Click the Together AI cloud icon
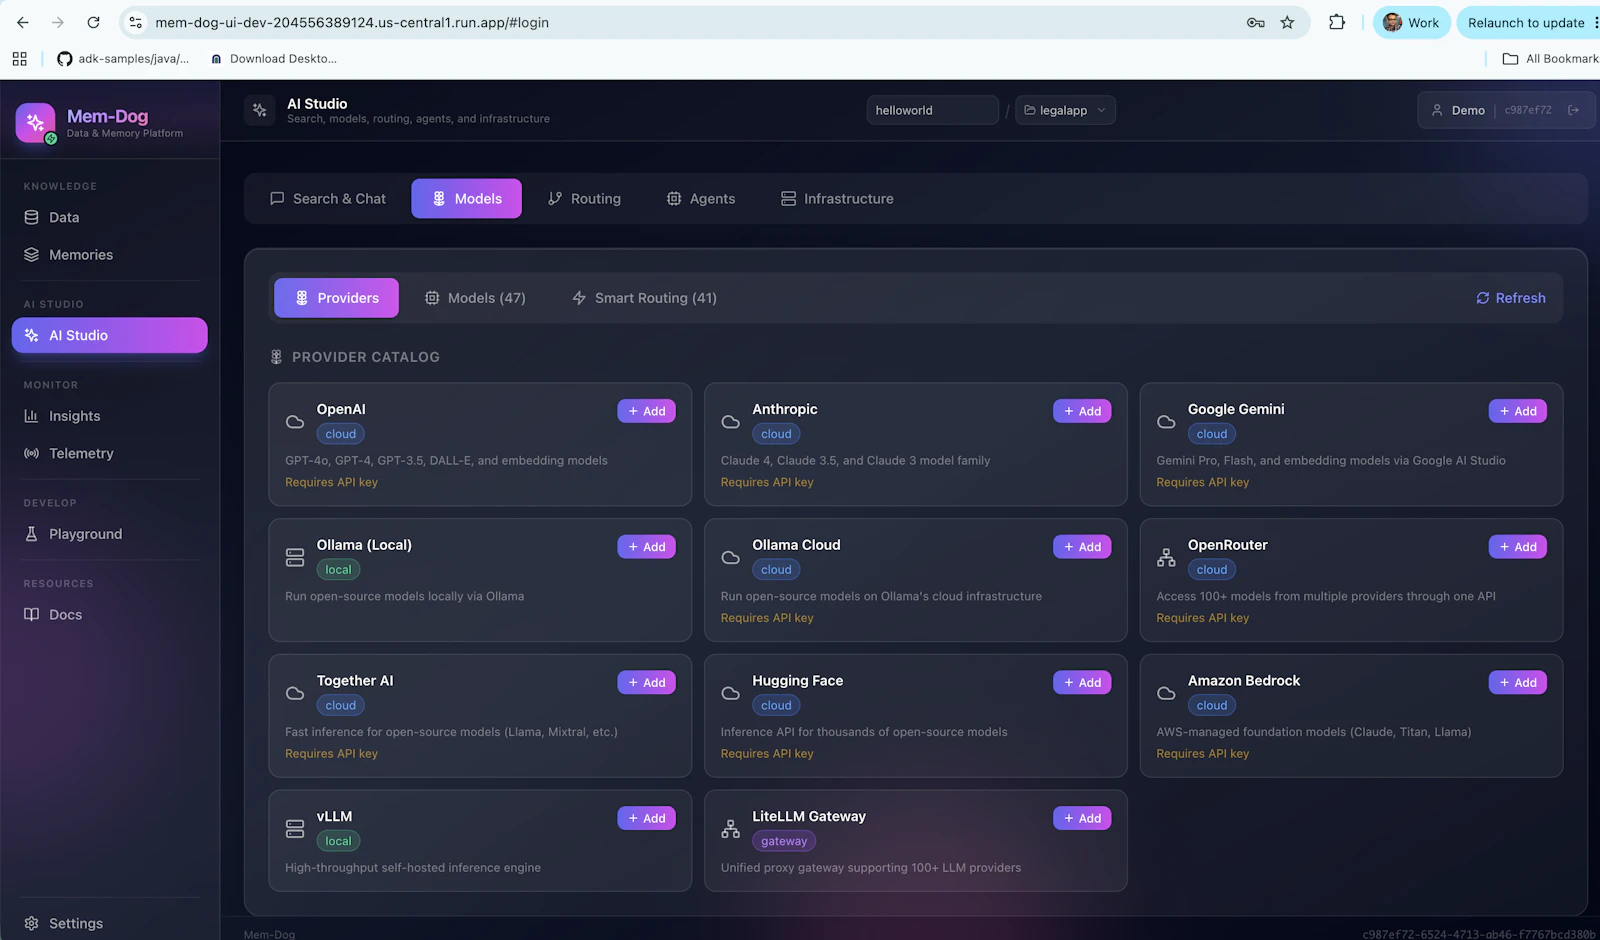The image size is (1600, 940). pos(295,693)
